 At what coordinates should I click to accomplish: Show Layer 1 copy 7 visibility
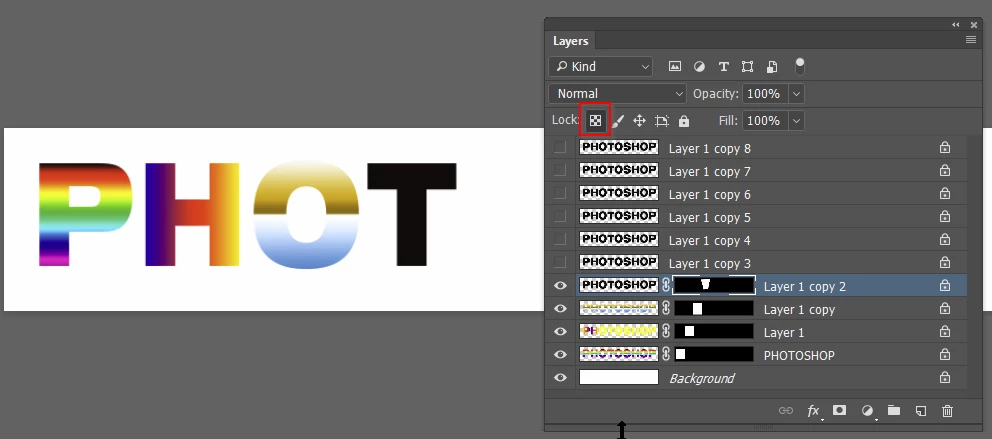560,170
